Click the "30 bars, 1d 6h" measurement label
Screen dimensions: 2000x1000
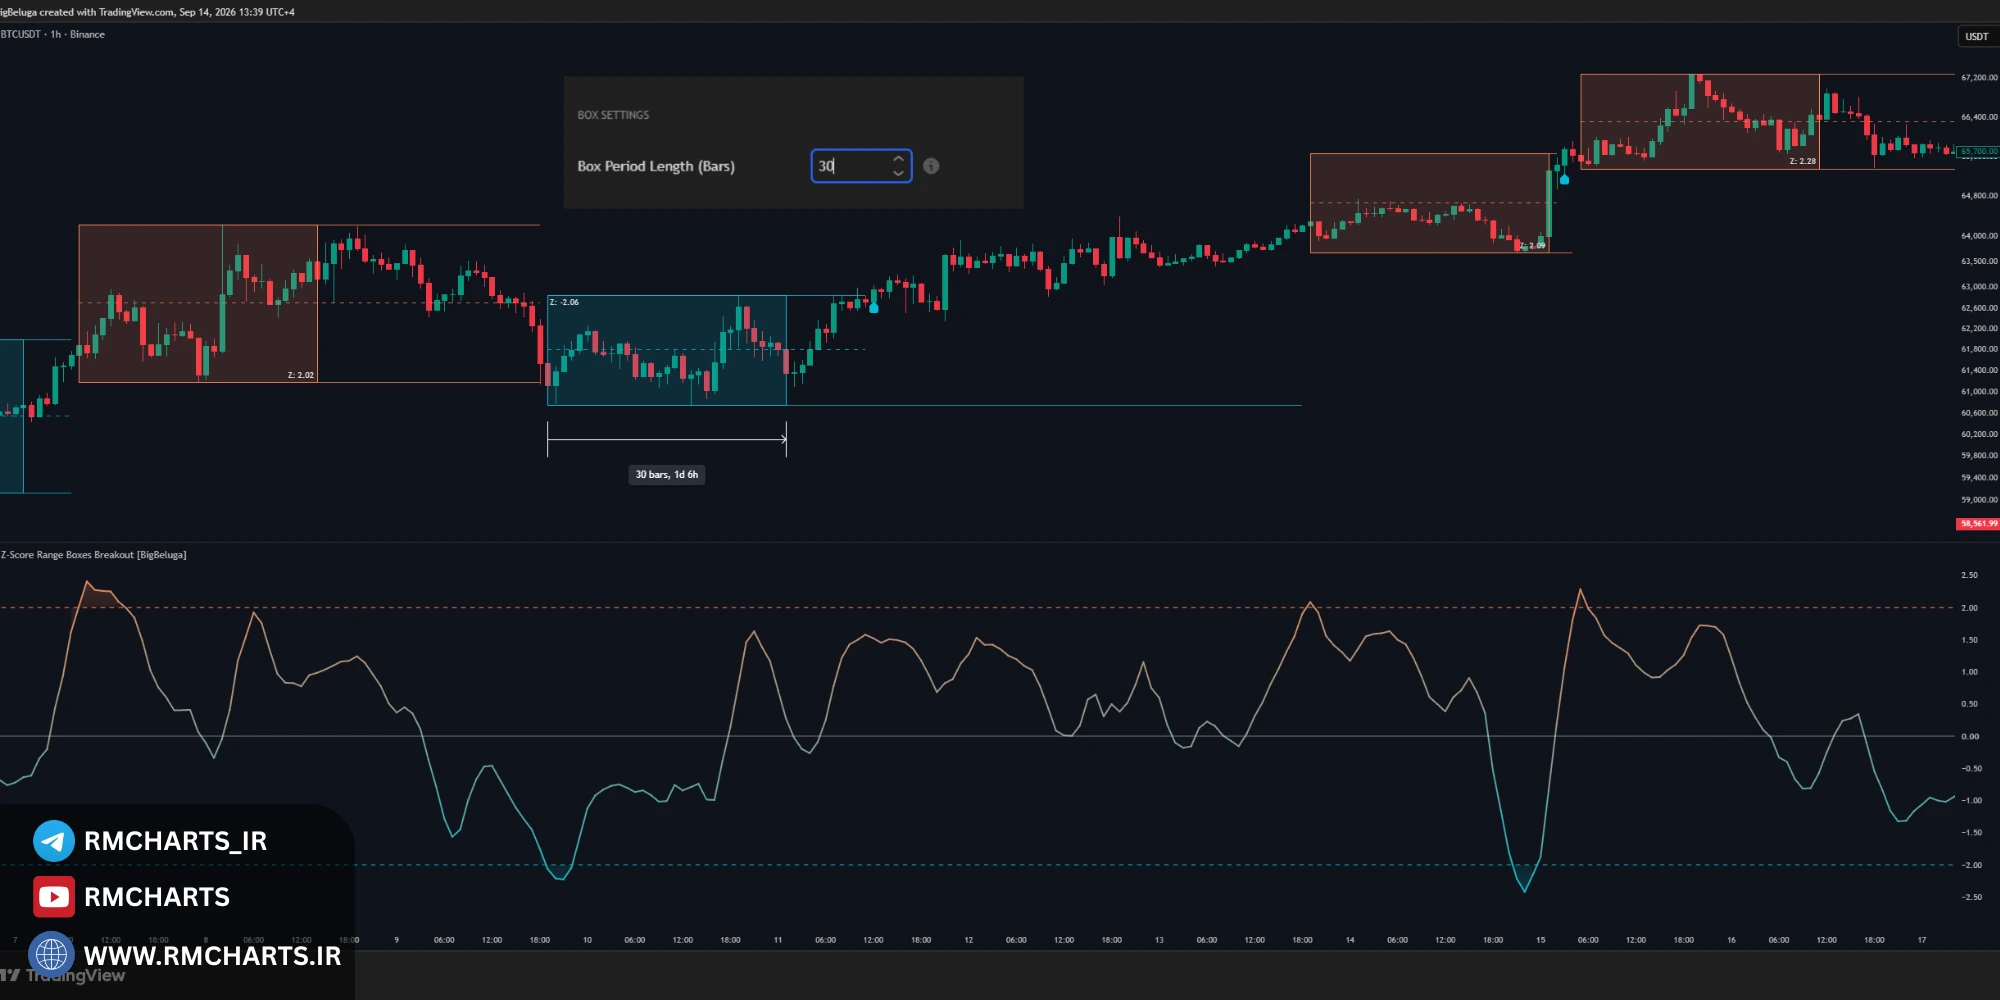pyautogui.click(x=667, y=475)
